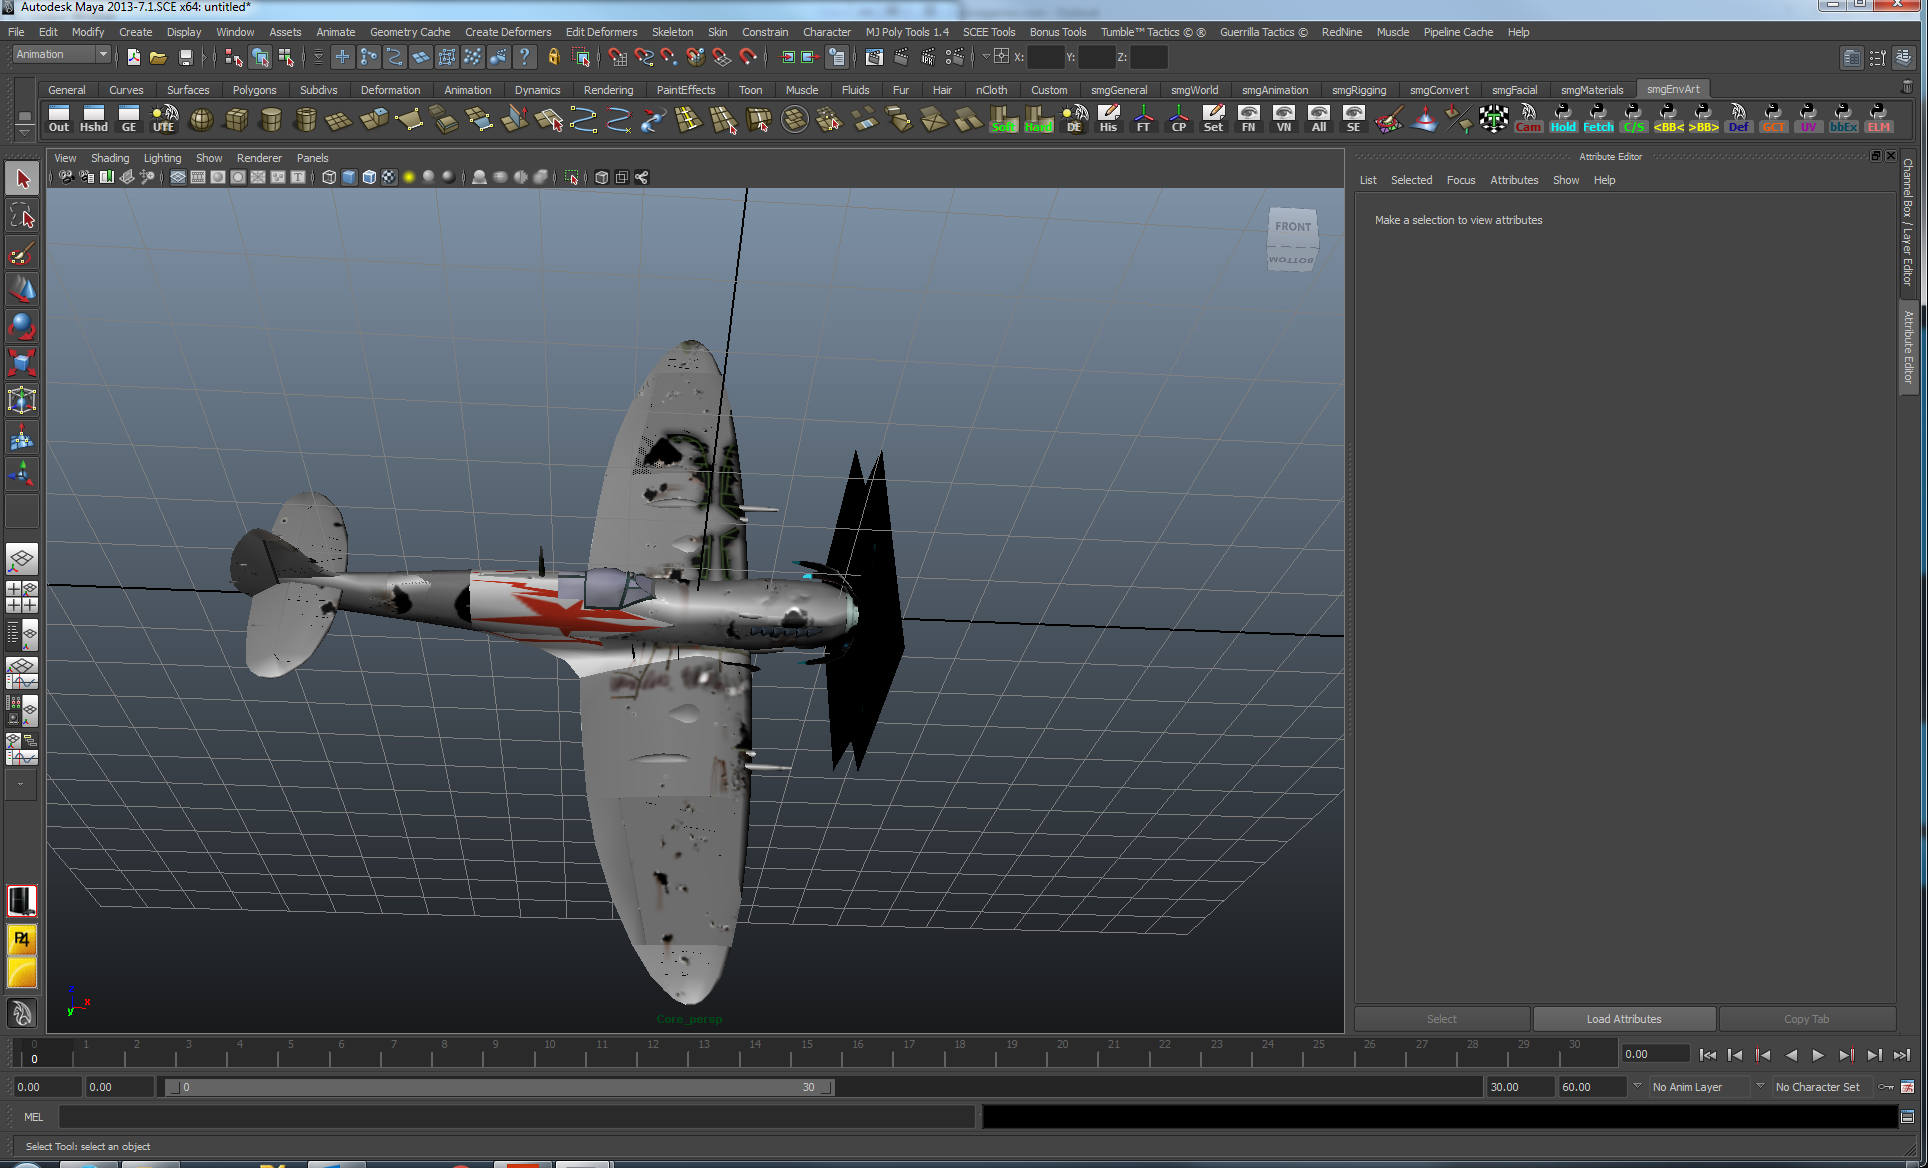Viewport: 1928px width, 1168px height.
Task: Click the time range slider bar
Action: pos(499,1087)
